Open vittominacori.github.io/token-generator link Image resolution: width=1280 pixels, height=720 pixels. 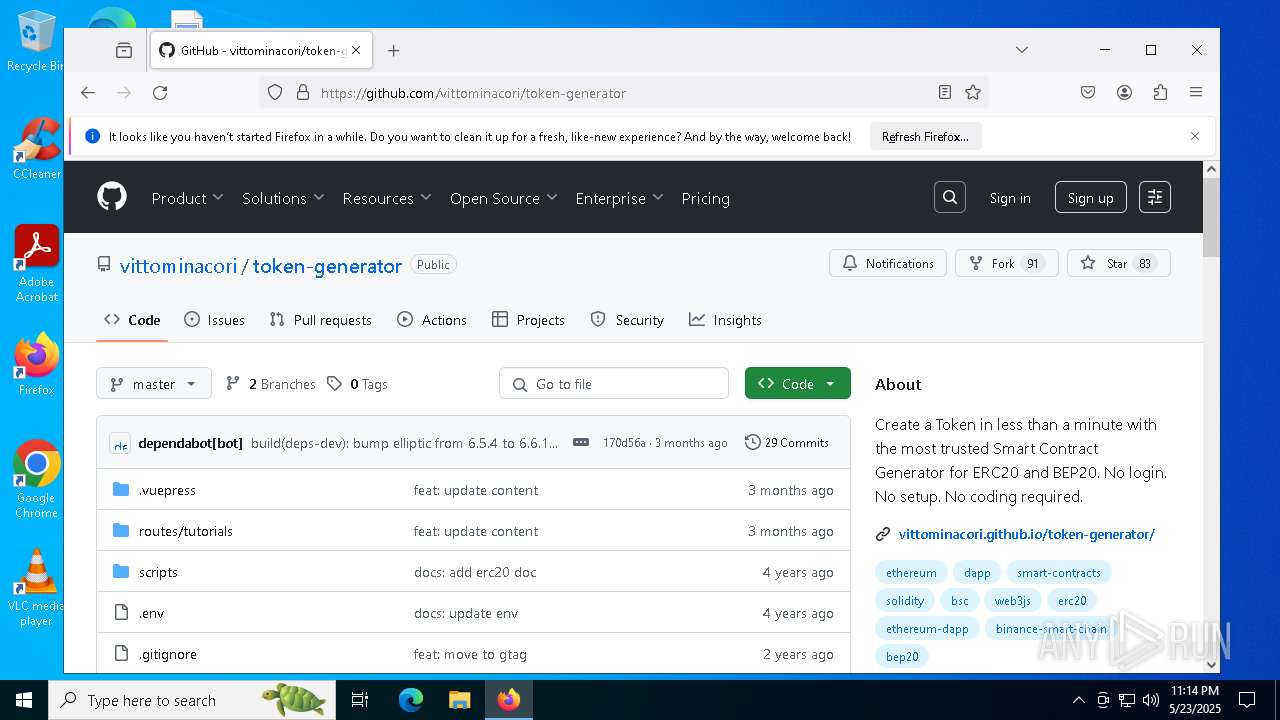click(1026, 534)
